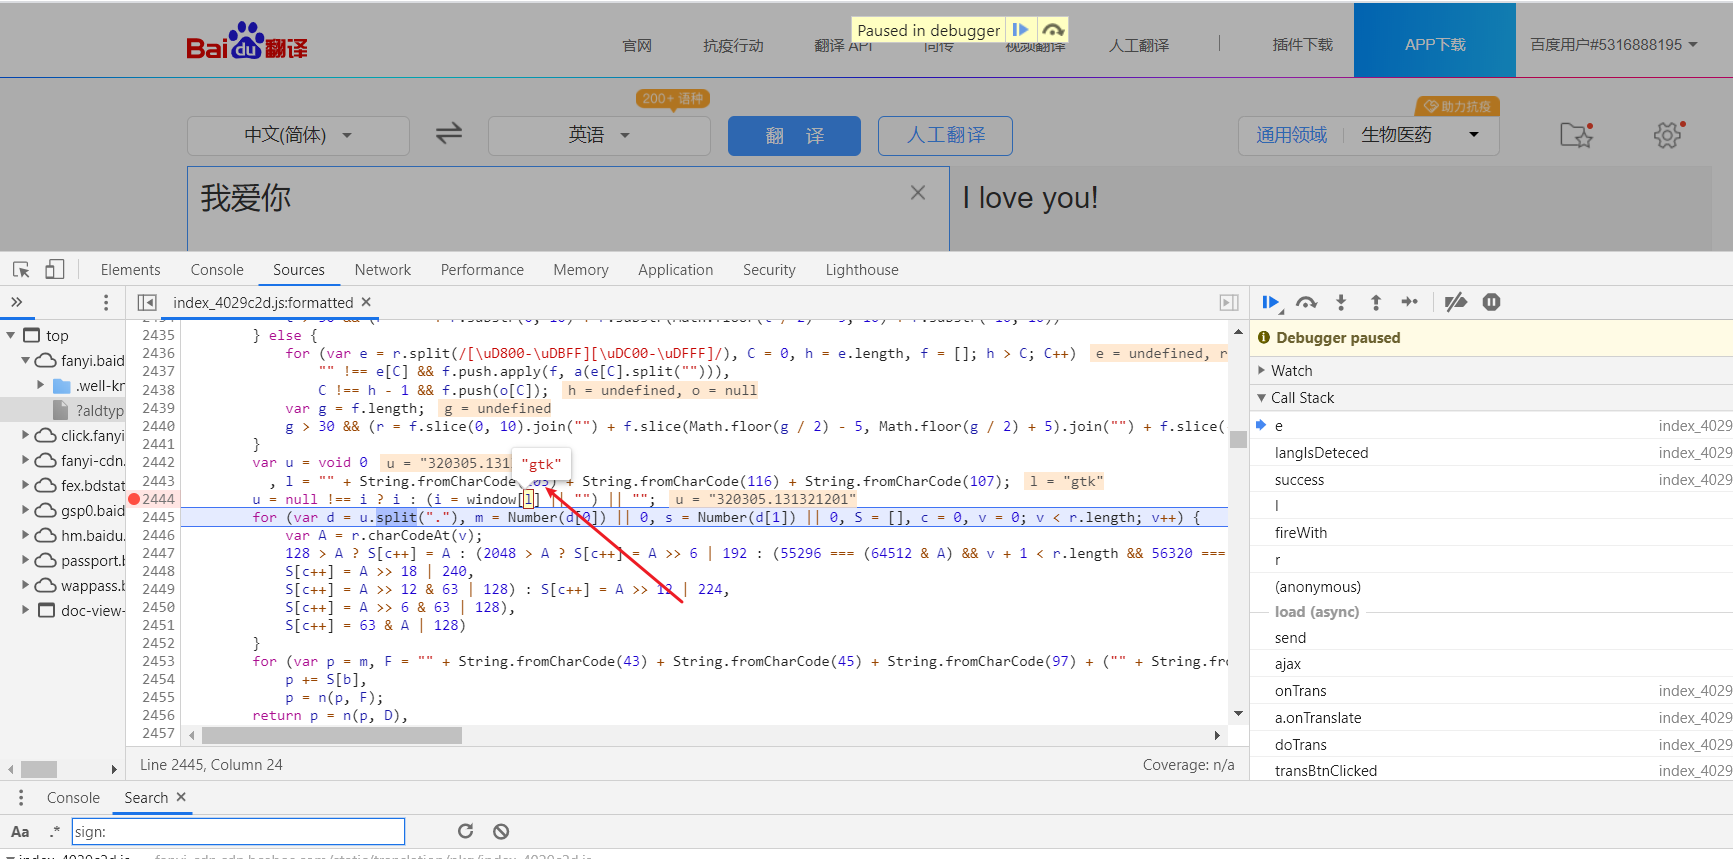Click the search input containing sign:

(x=238, y=831)
